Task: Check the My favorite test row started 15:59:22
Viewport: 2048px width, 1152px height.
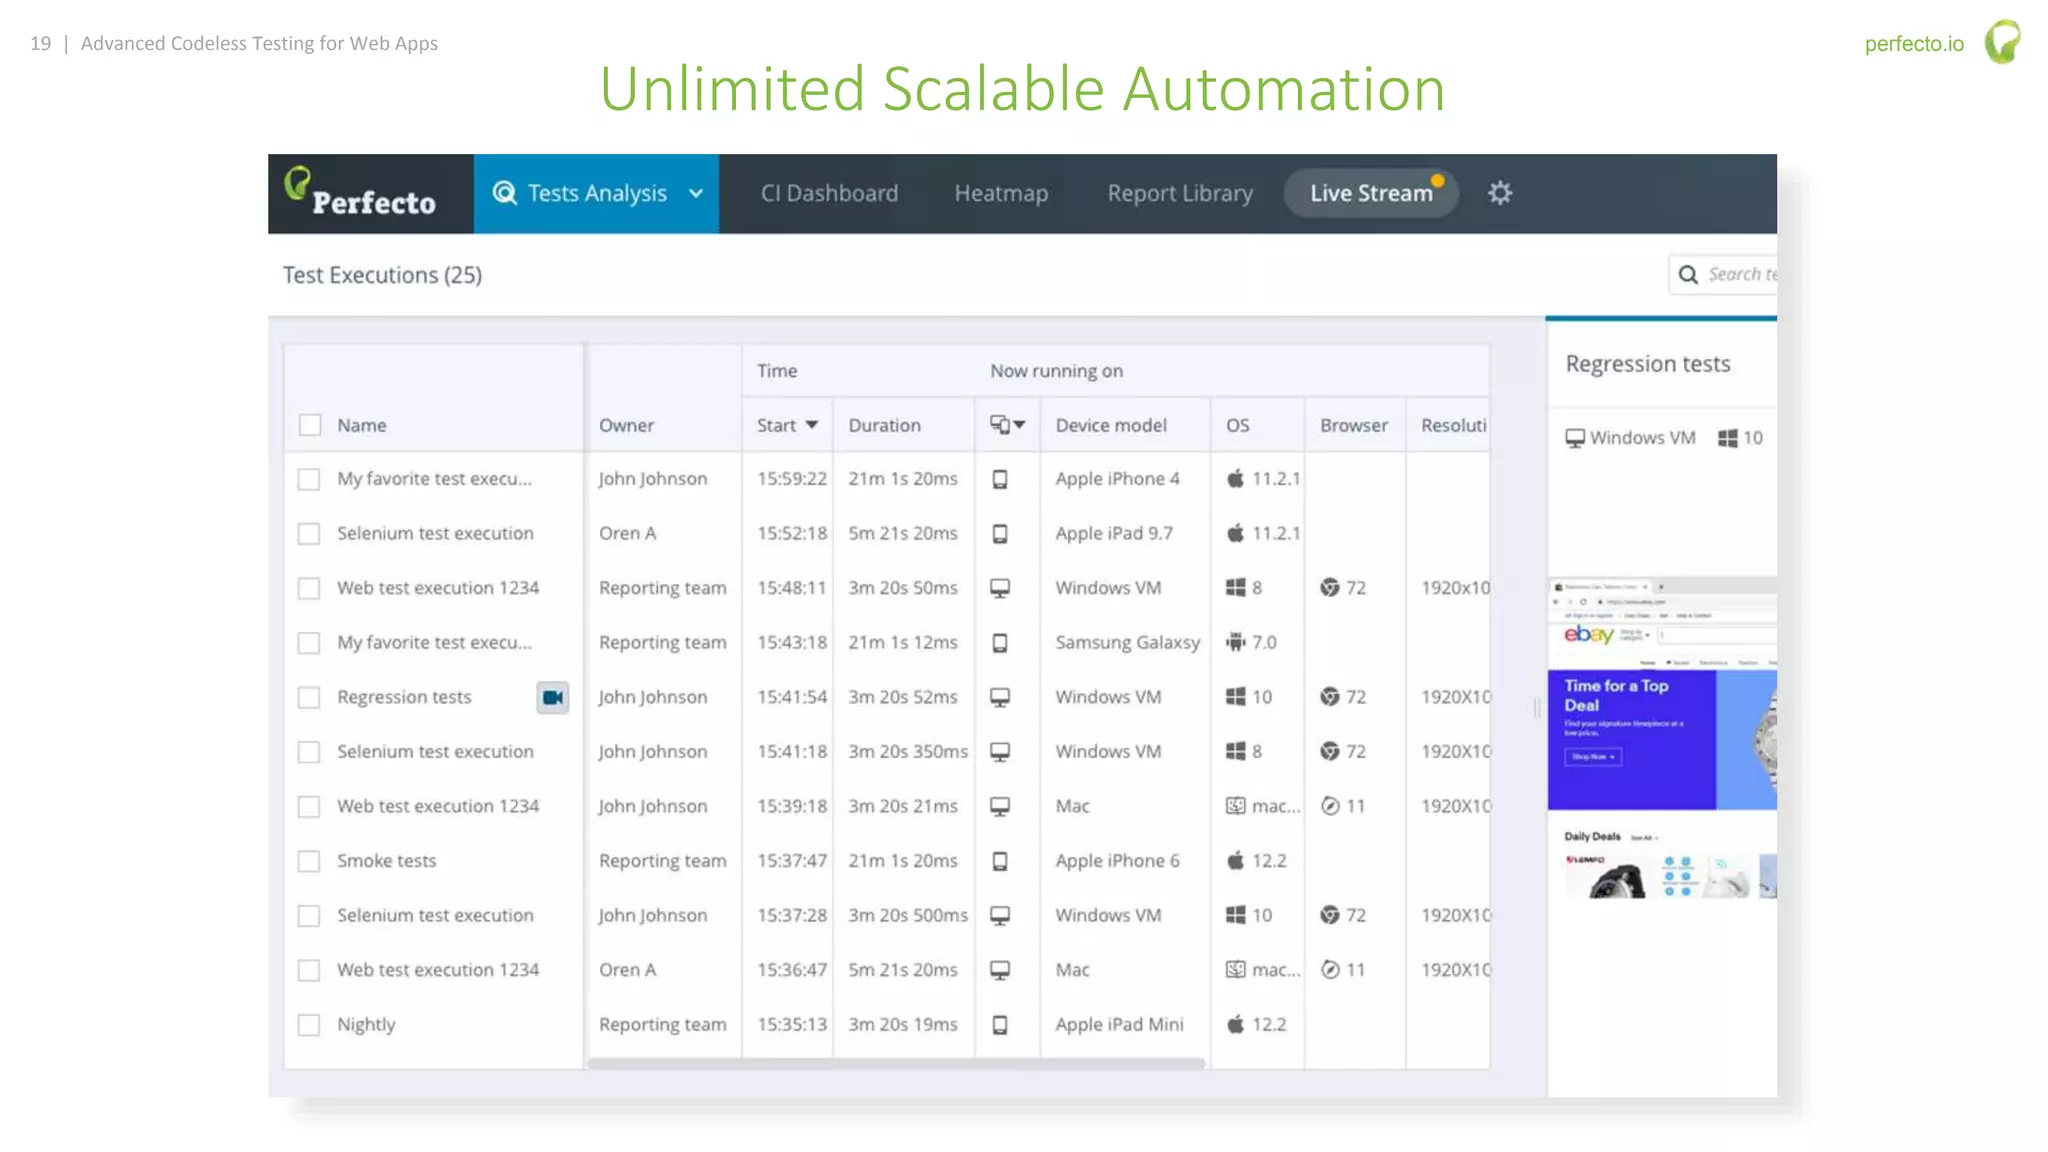Action: tap(309, 479)
